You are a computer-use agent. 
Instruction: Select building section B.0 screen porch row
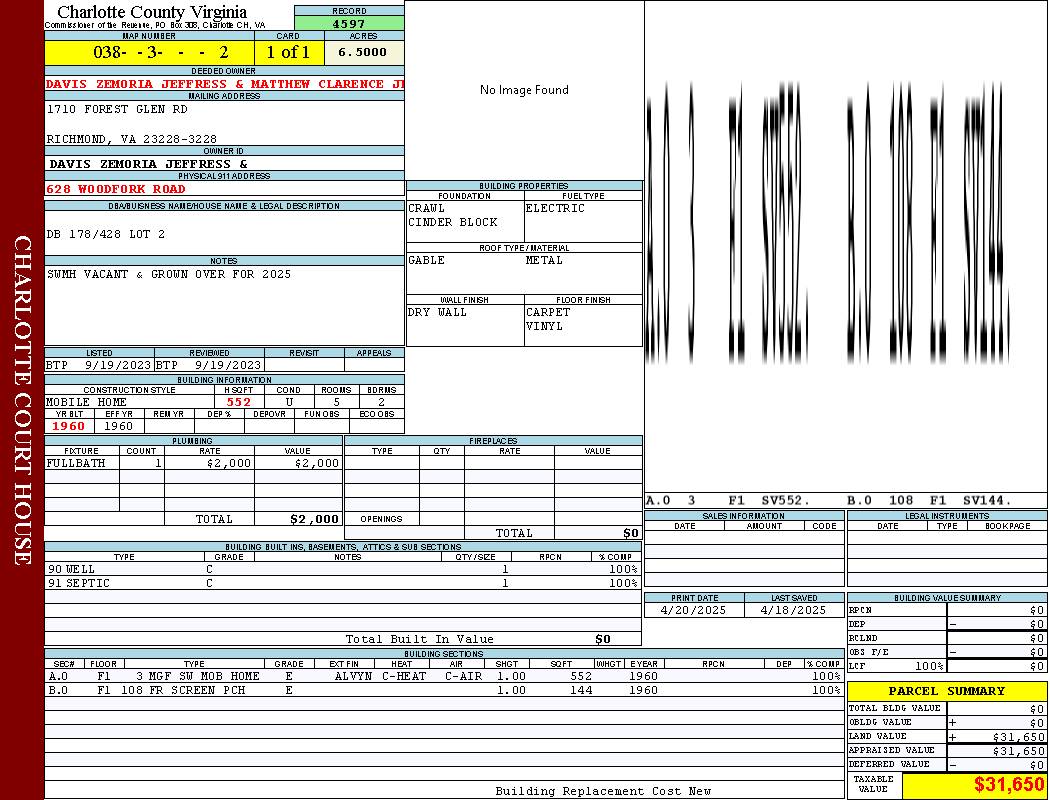coord(442,690)
